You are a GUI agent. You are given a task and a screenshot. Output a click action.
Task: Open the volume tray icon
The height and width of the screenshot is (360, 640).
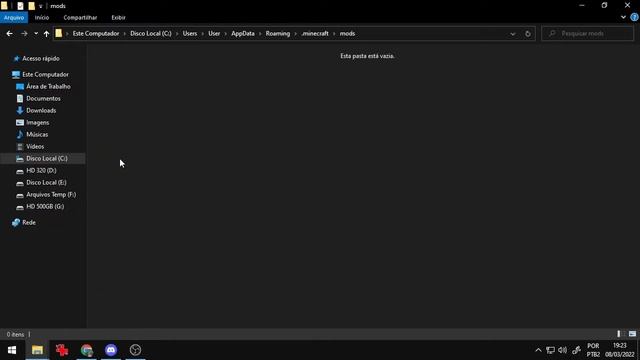(x=562, y=350)
